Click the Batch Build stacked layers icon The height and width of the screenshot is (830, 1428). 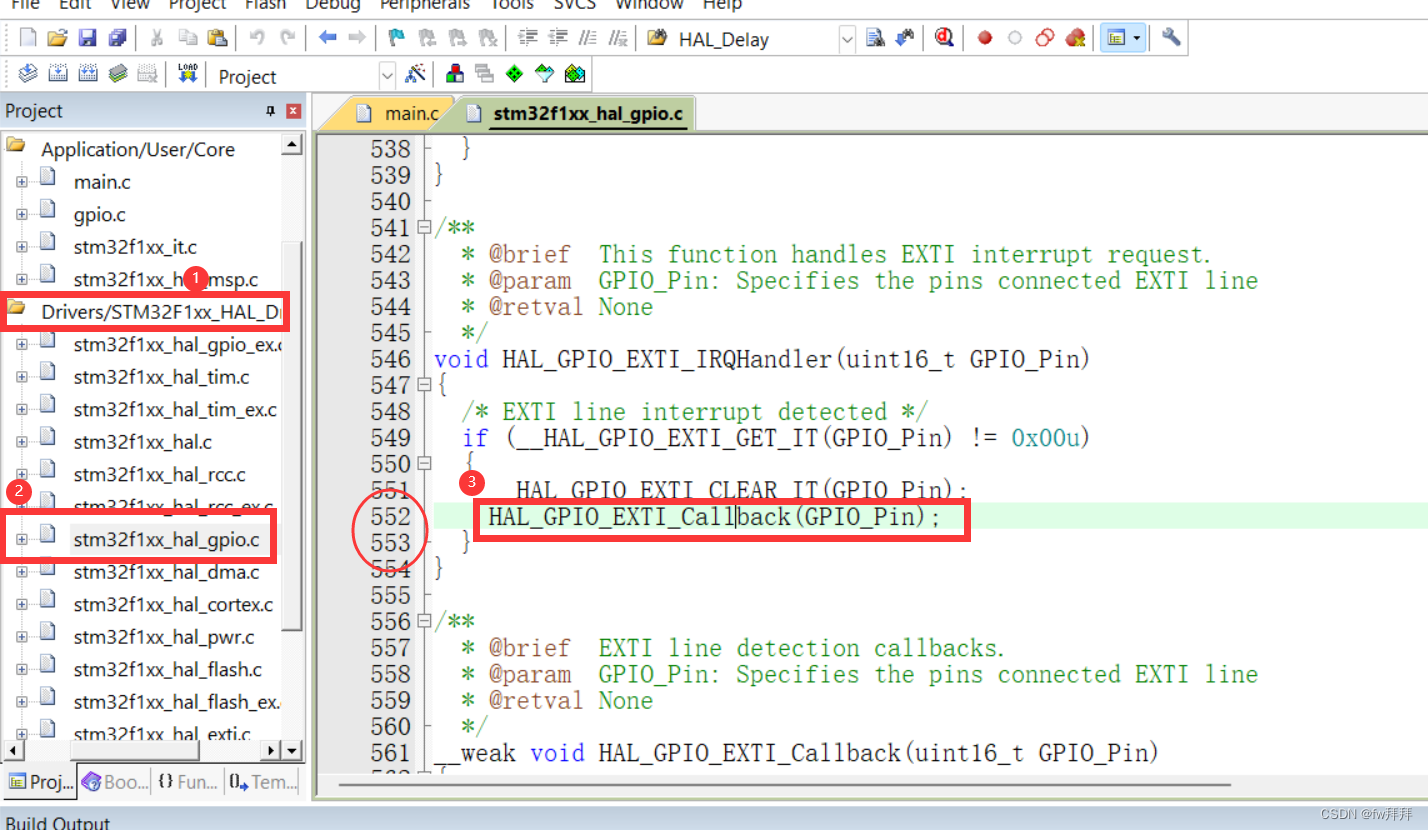pos(117,74)
